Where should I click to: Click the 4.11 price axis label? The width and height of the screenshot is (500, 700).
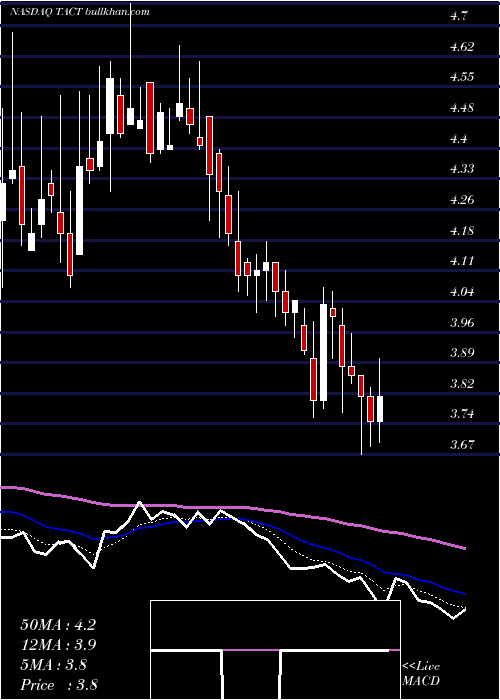point(462,261)
